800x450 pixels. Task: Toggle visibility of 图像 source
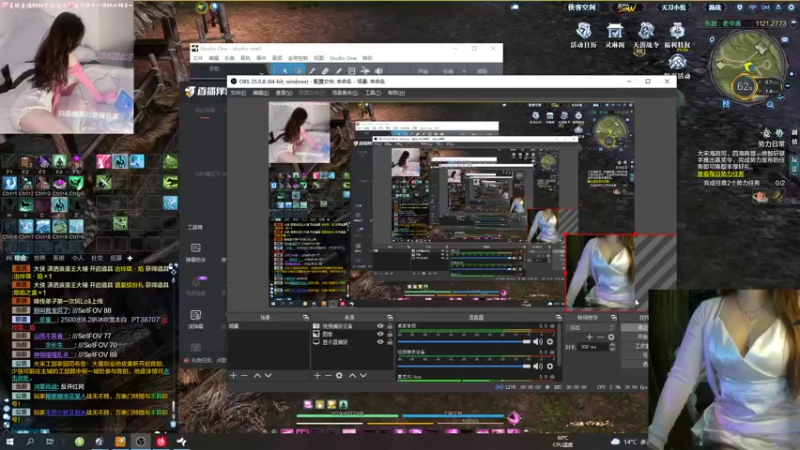pyautogui.click(x=380, y=334)
